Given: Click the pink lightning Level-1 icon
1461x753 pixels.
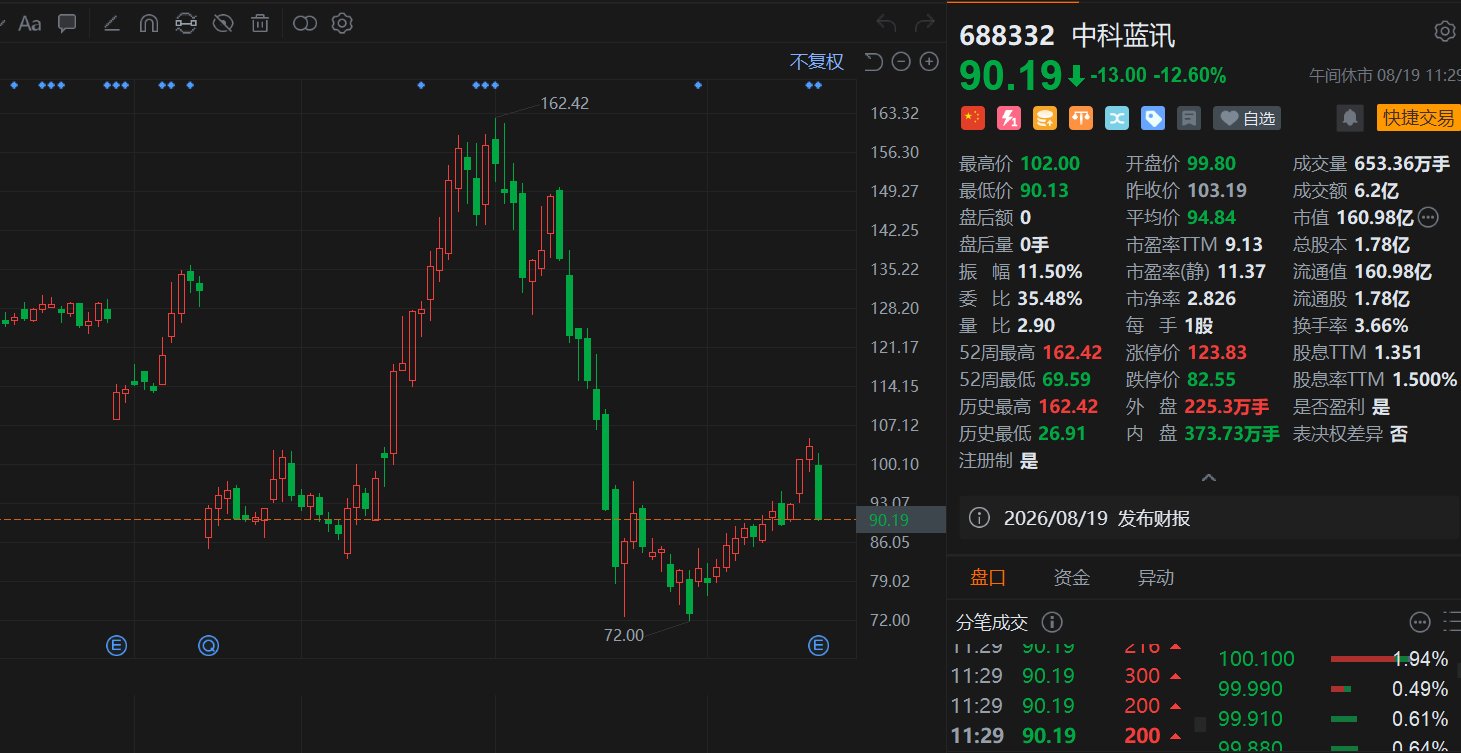Looking at the screenshot, I should (1008, 118).
